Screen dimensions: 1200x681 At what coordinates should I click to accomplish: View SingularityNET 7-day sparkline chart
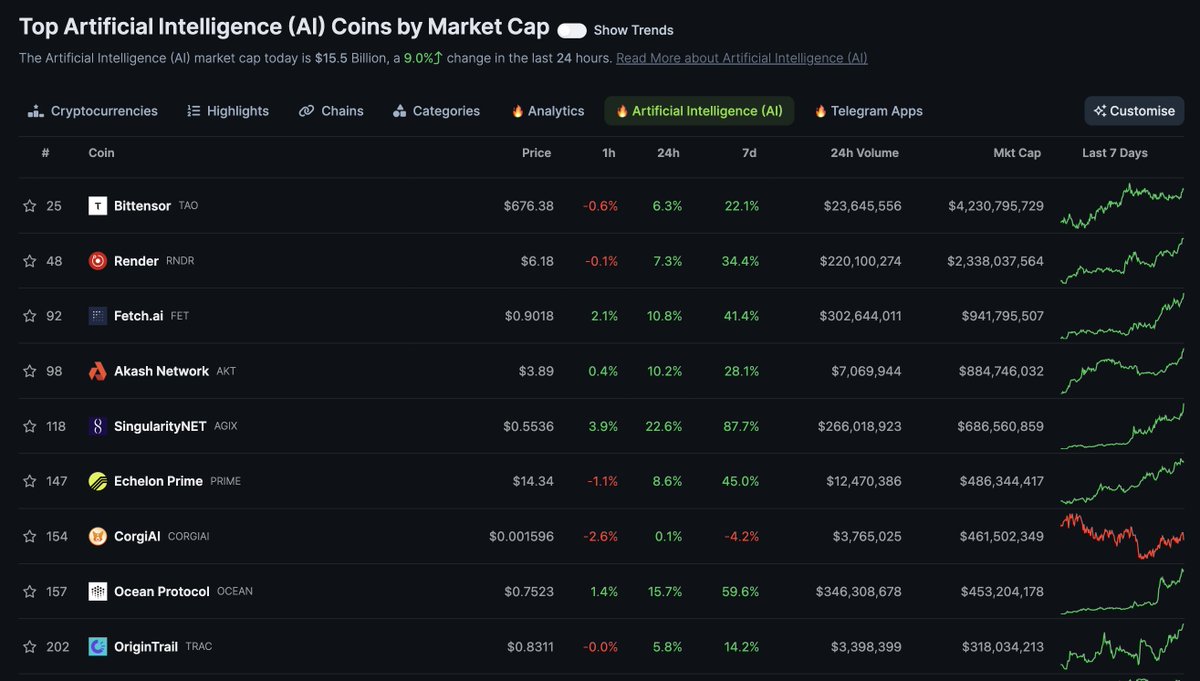[1122, 426]
